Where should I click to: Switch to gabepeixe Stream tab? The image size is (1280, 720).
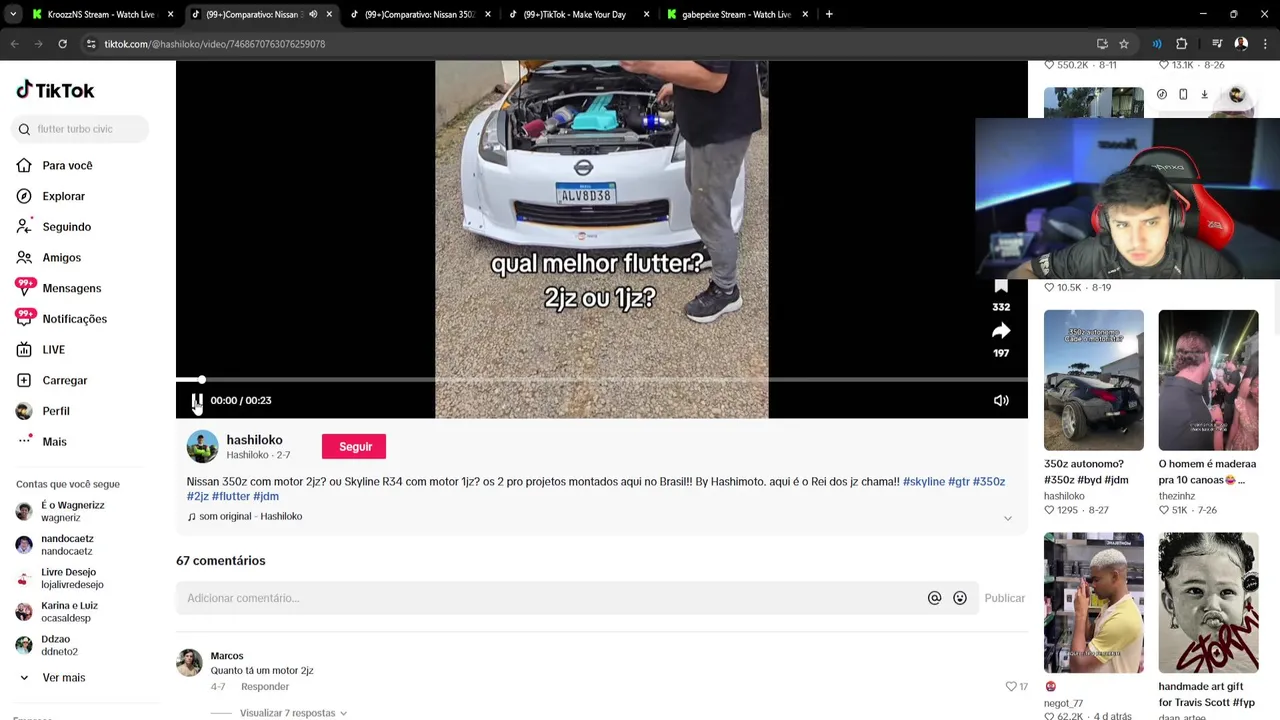pos(735,14)
